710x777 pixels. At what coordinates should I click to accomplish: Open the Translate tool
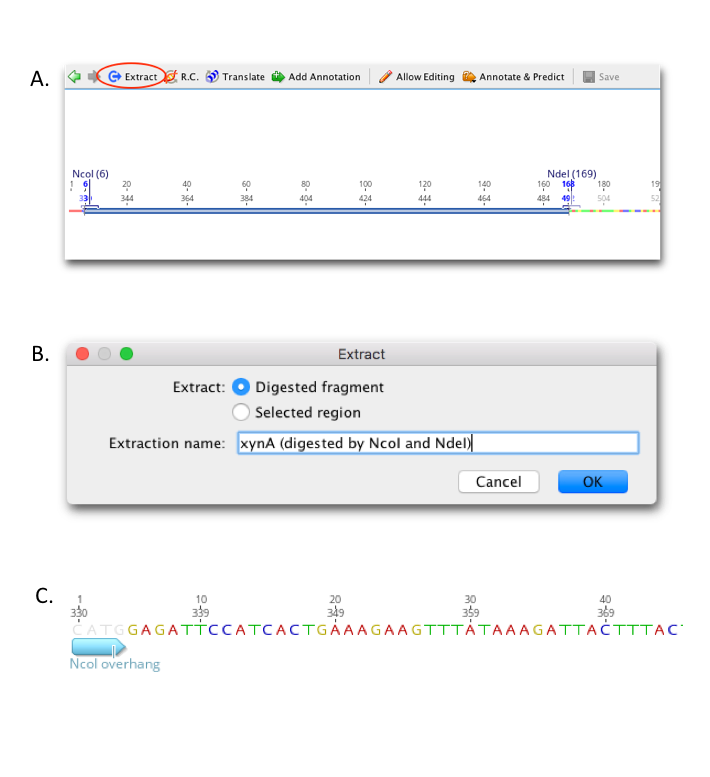tap(212, 77)
